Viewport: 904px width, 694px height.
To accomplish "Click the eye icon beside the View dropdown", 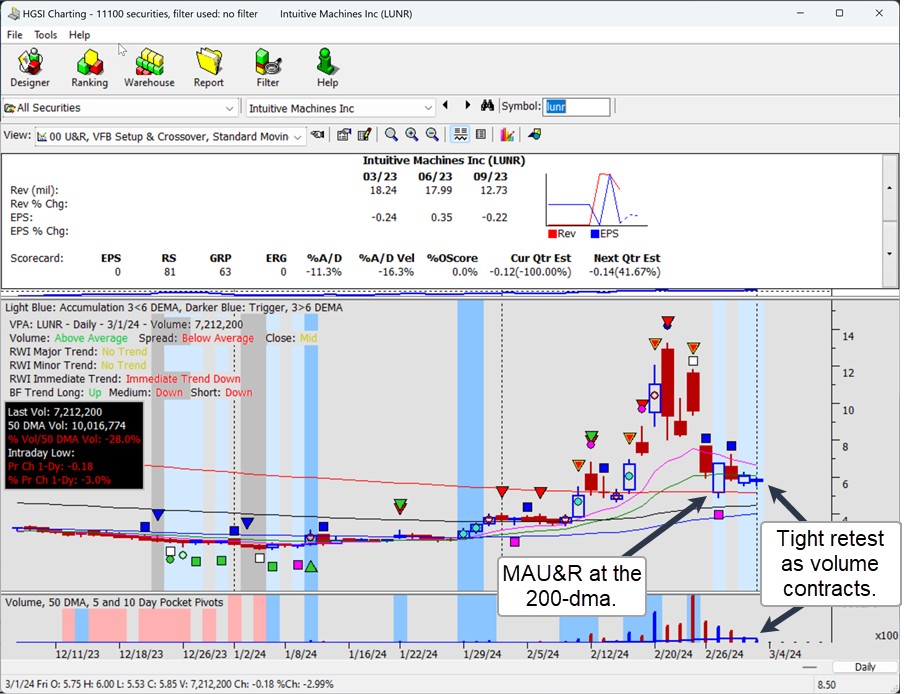I will (317, 135).
